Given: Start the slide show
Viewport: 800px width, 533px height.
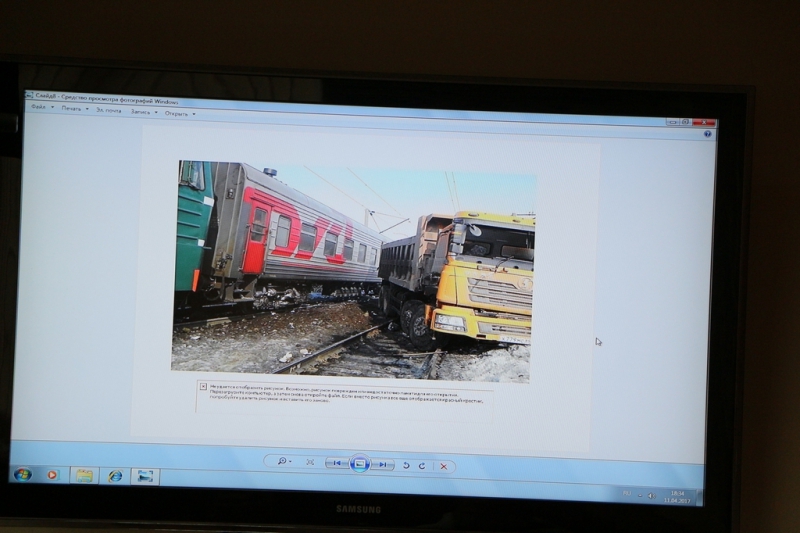Looking at the screenshot, I should 361,464.
